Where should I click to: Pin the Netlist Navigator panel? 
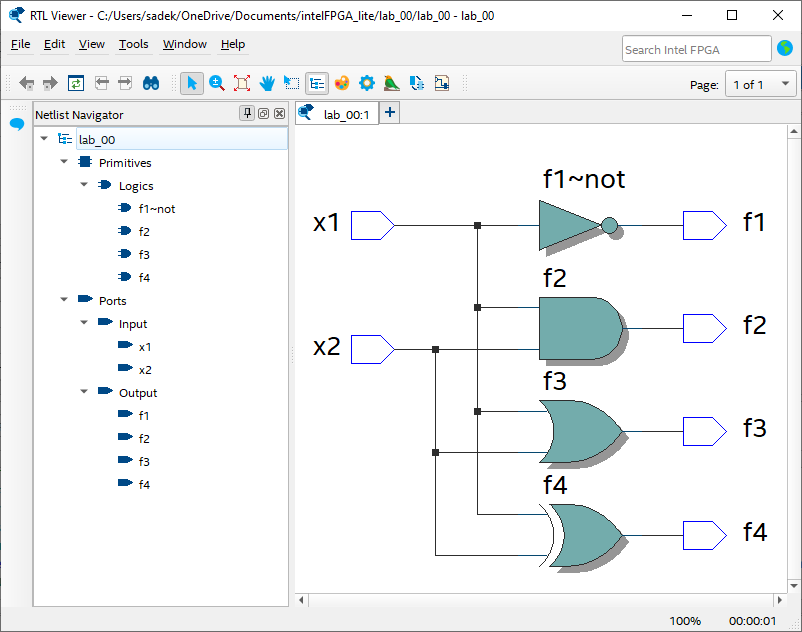(x=246, y=114)
